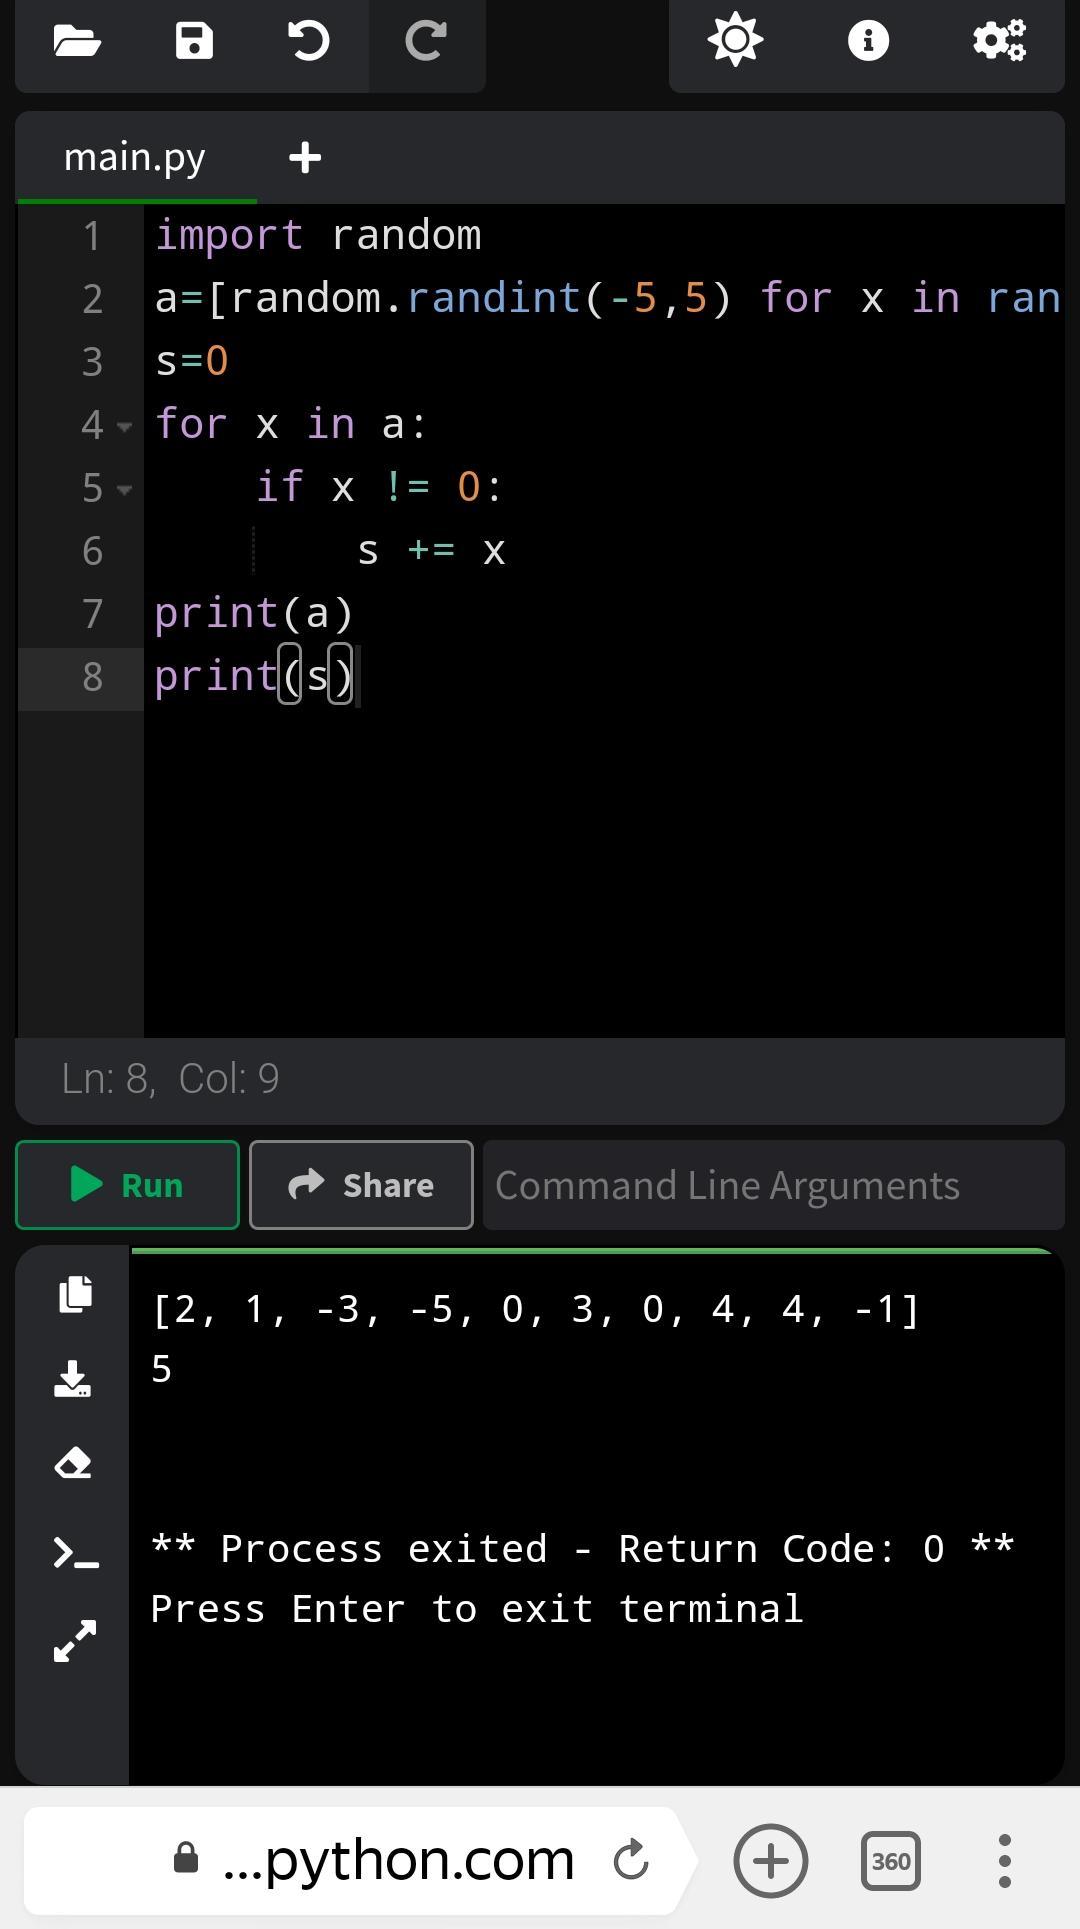Add a new file tab
This screenshot has width=1080, height=1929.
pyautogui.click(x=305, y=157)
